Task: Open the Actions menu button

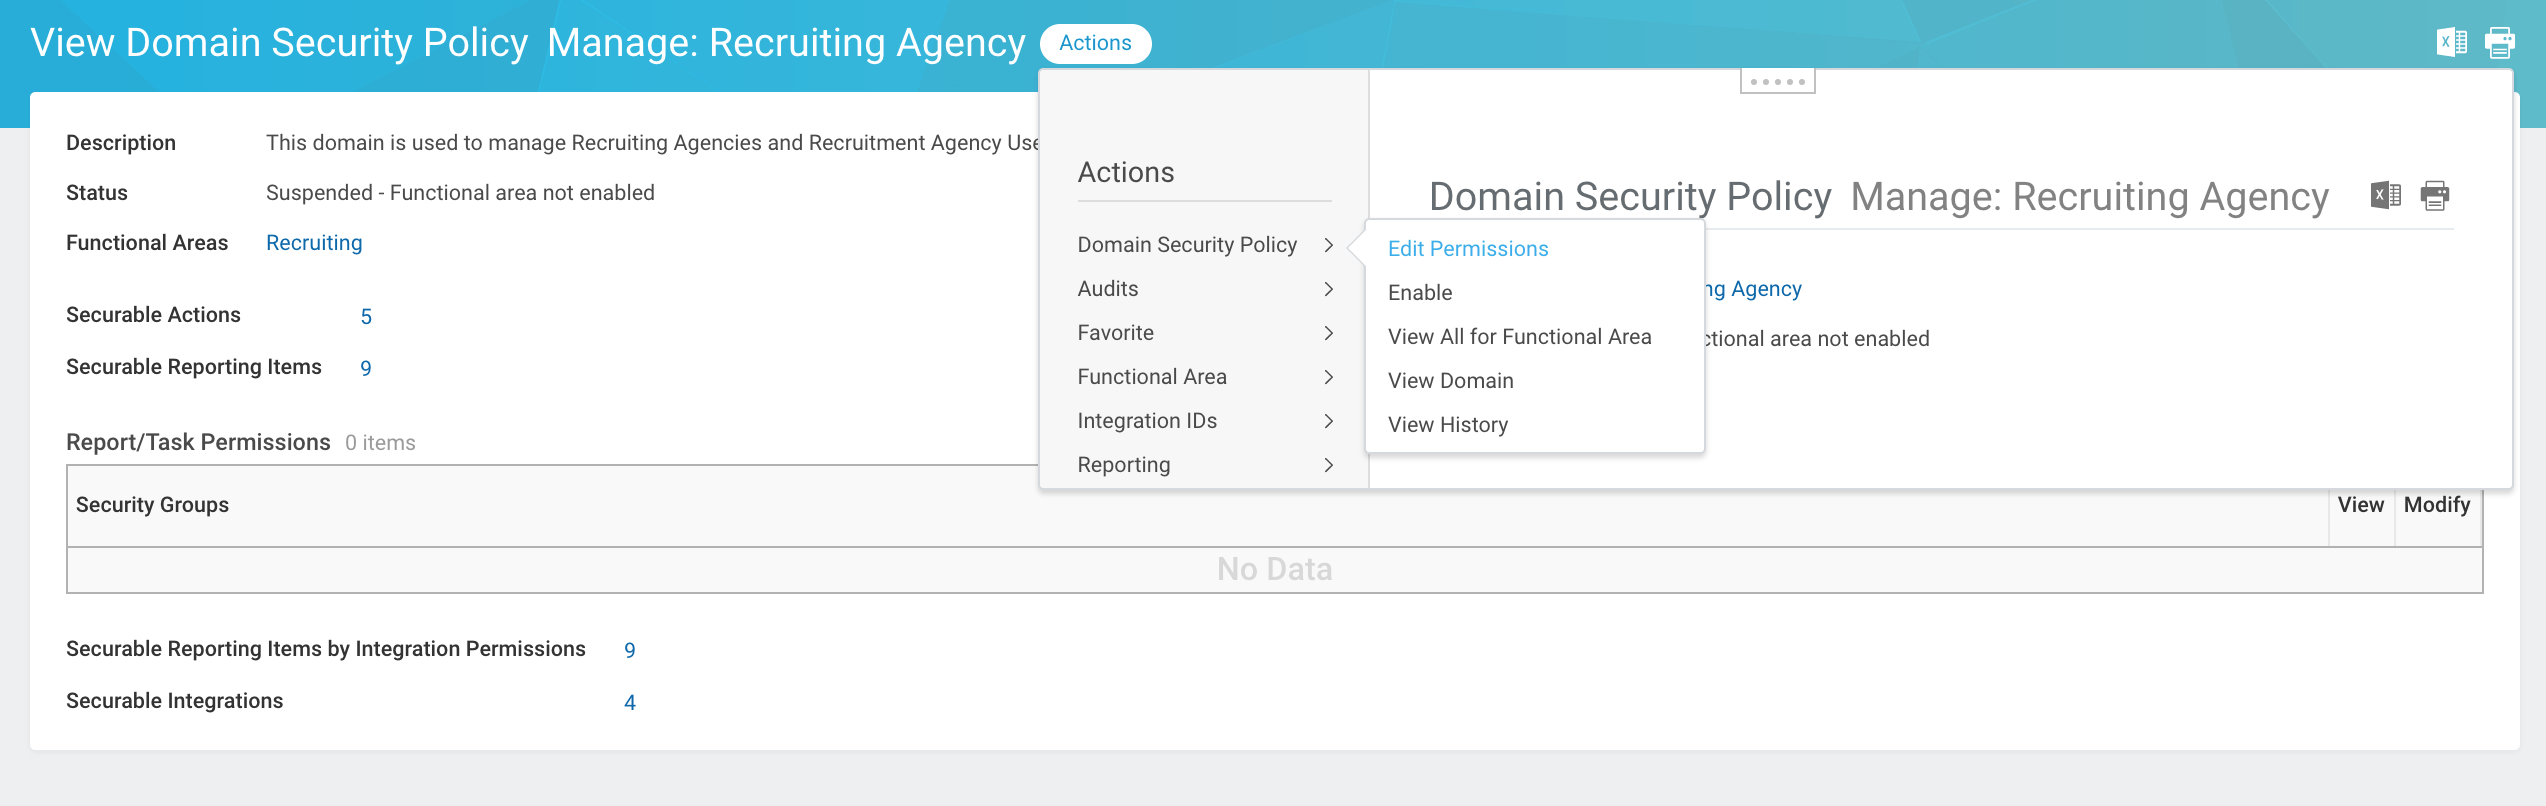Action: click(1095, 42)
